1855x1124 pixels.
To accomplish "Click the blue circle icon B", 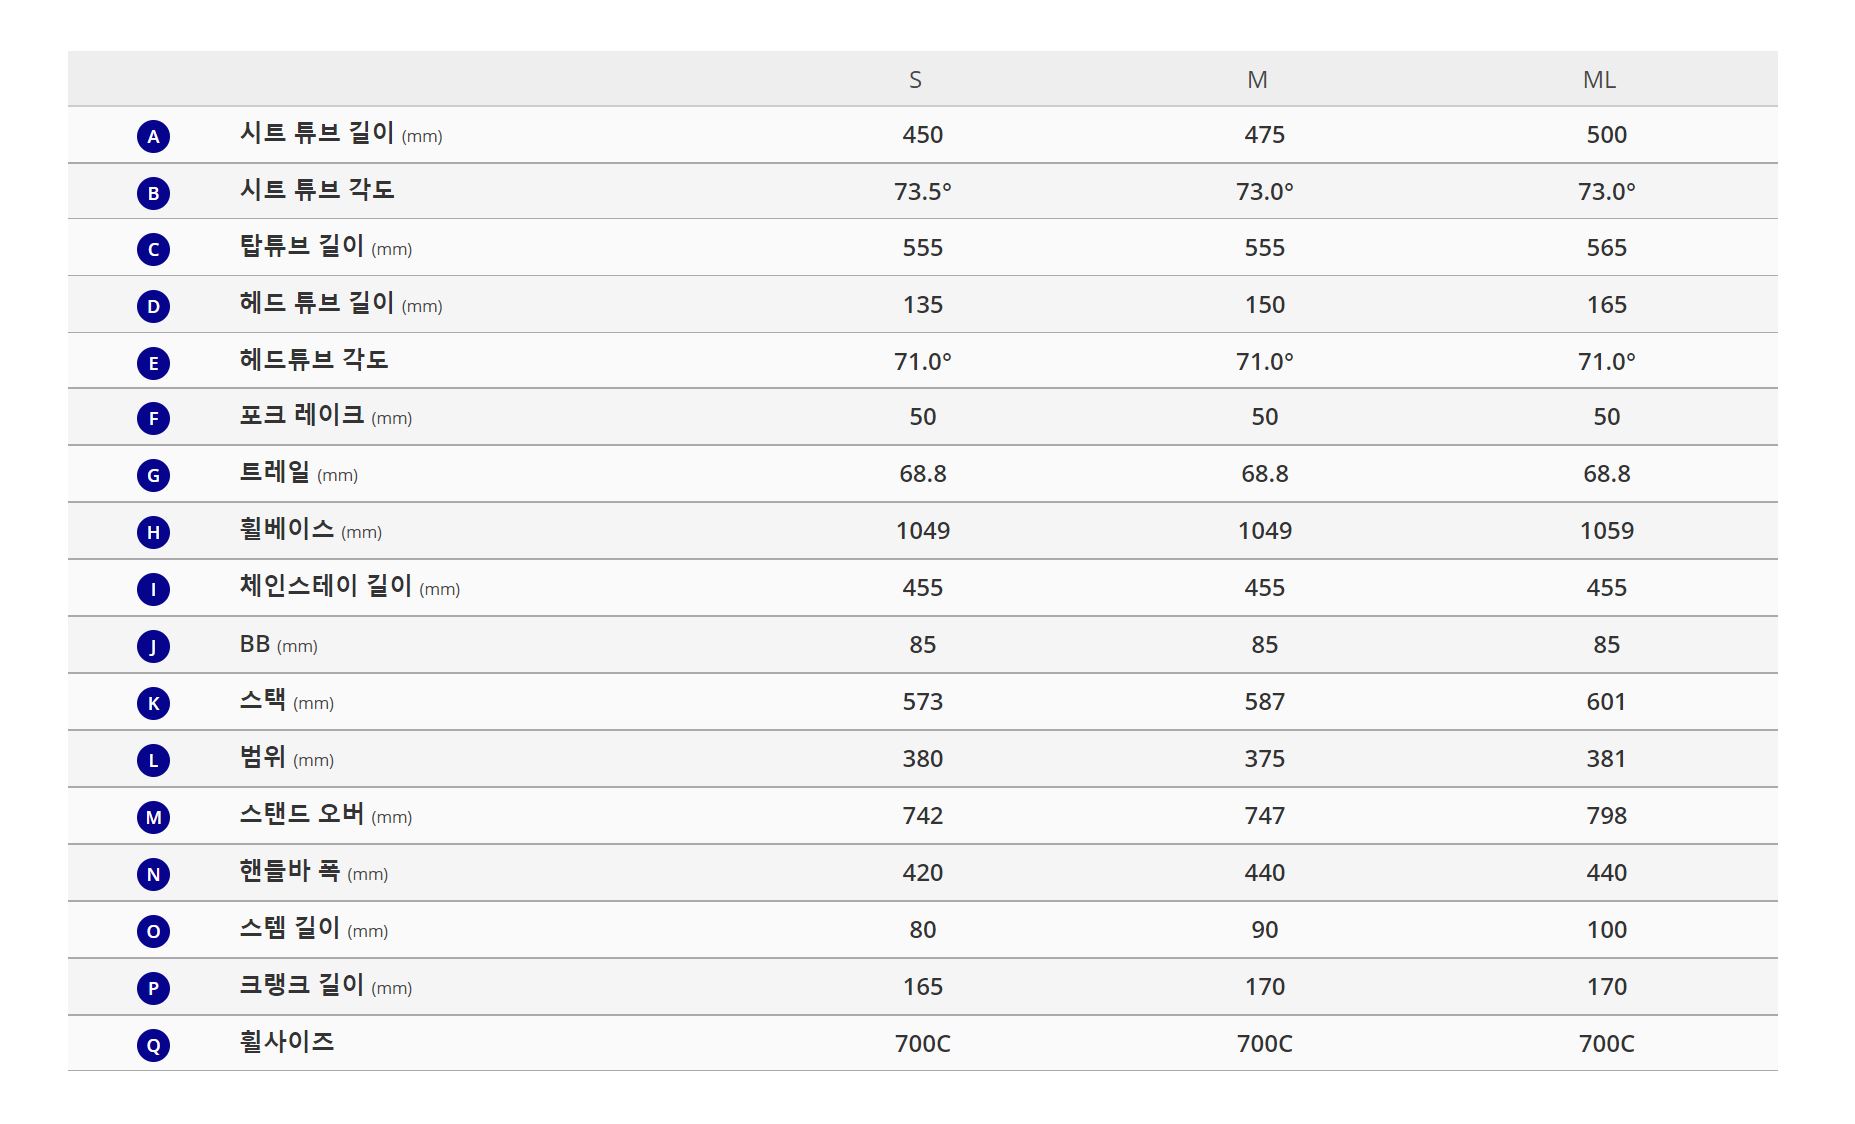I will pyautogui.click(x=153, y=193).
